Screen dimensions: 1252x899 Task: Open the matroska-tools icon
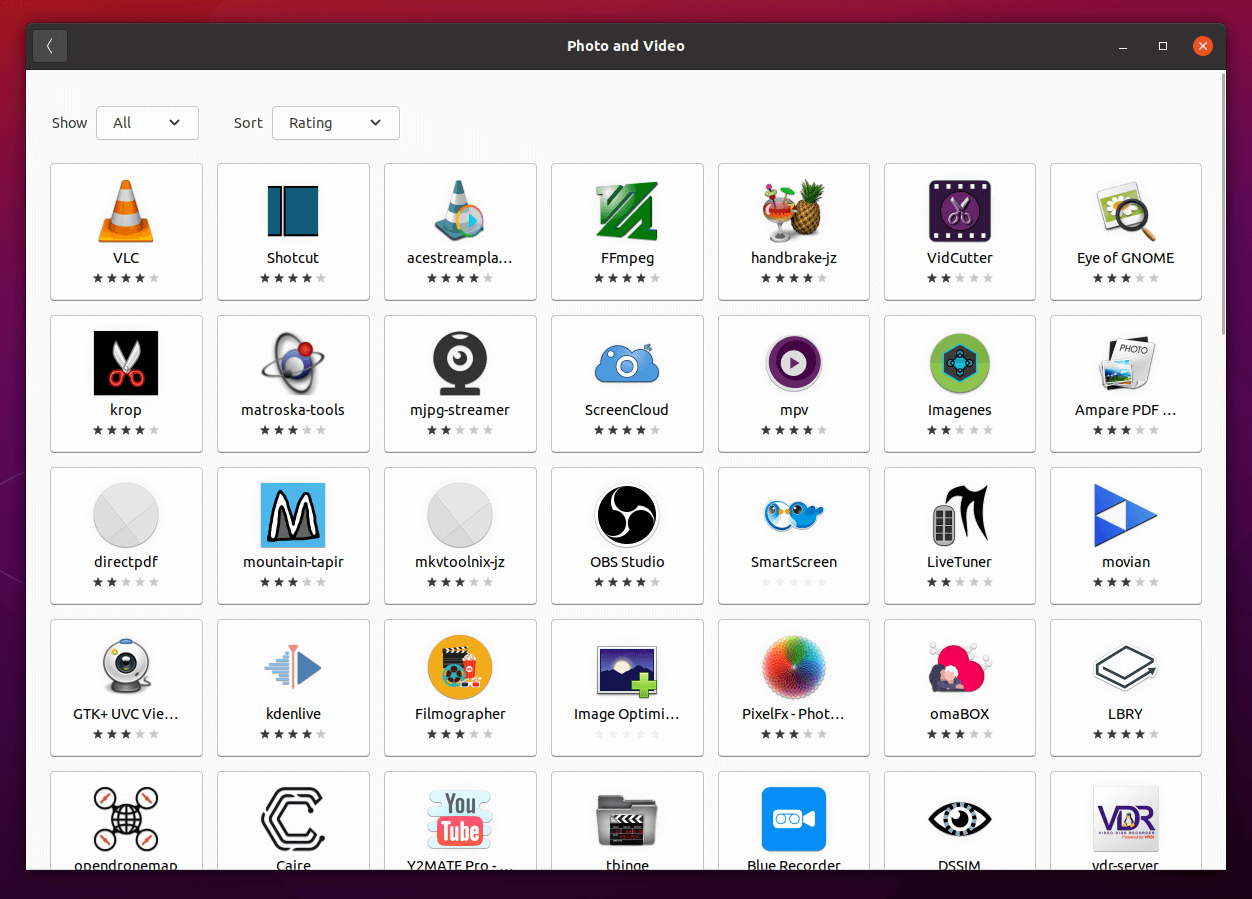click(x=293, y=363)
